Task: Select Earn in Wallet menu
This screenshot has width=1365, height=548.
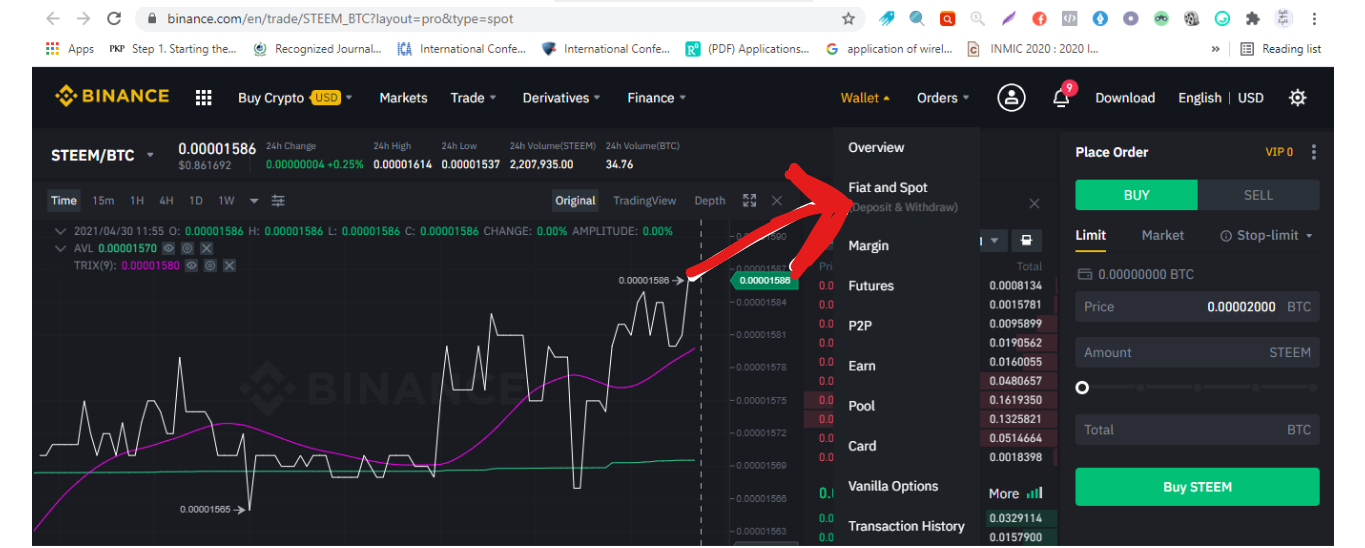Action: (x=862, y=365)
